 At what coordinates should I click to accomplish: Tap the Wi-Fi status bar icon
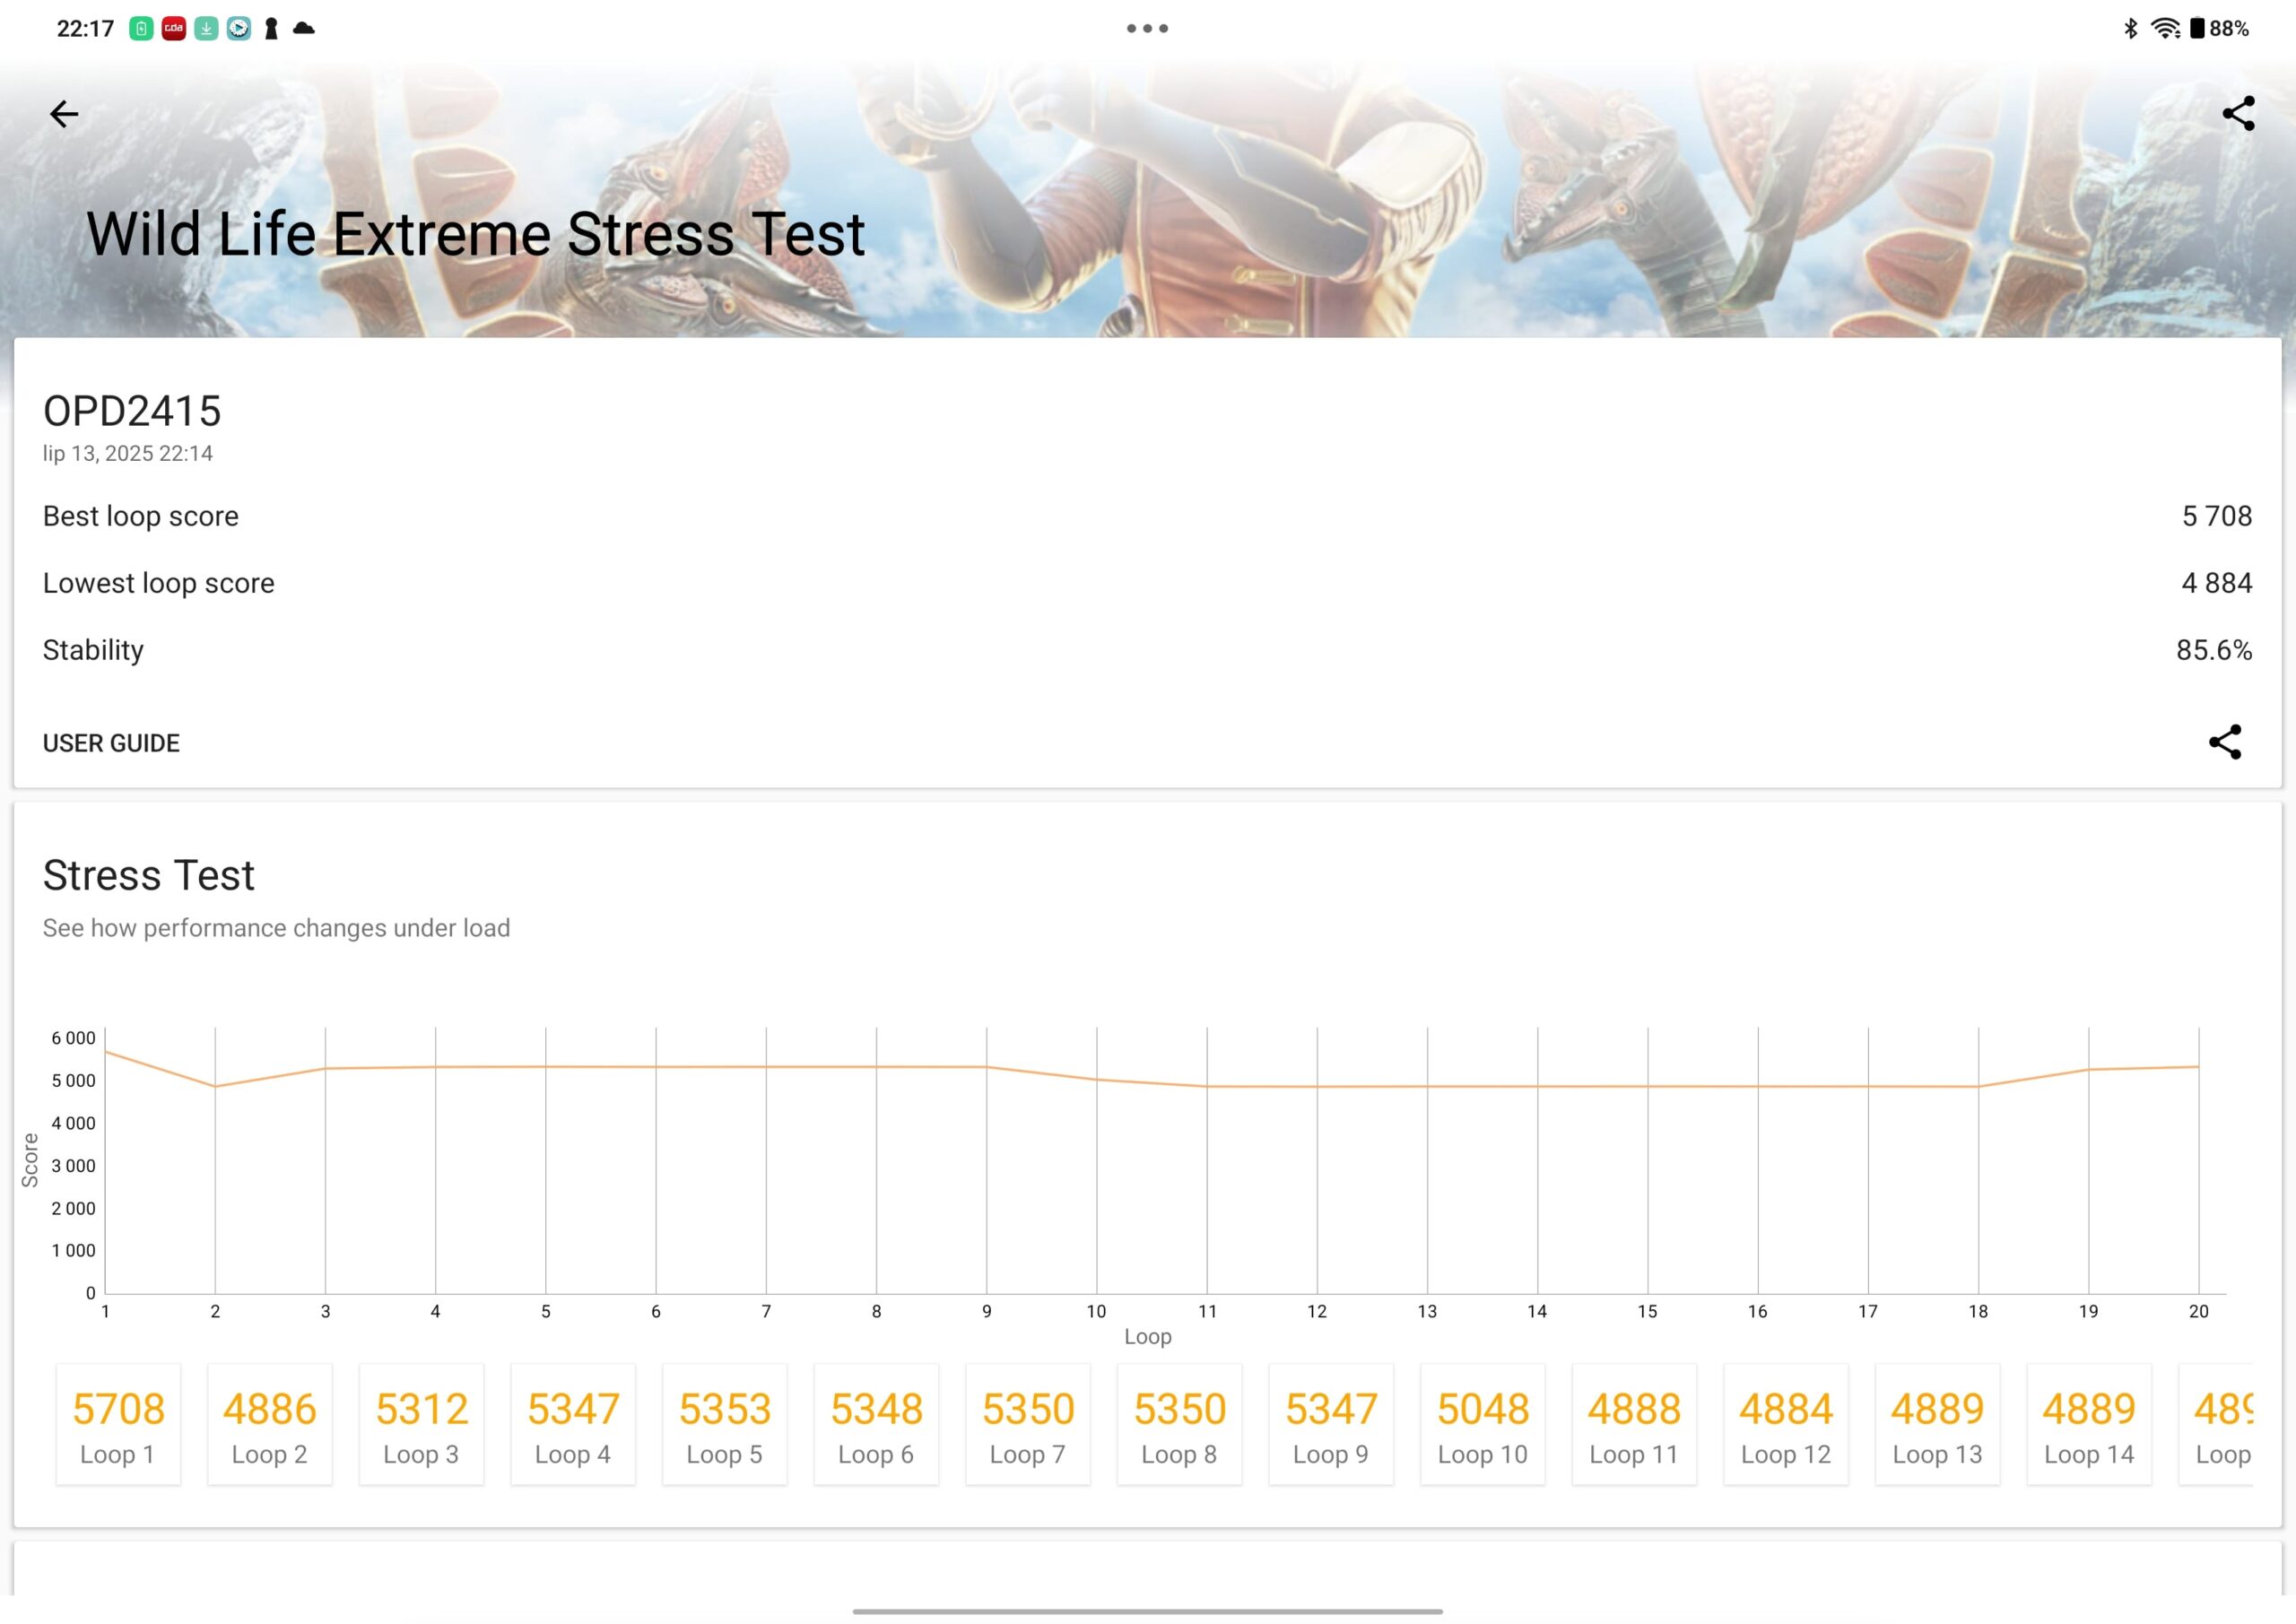[x=2165, y=28]
